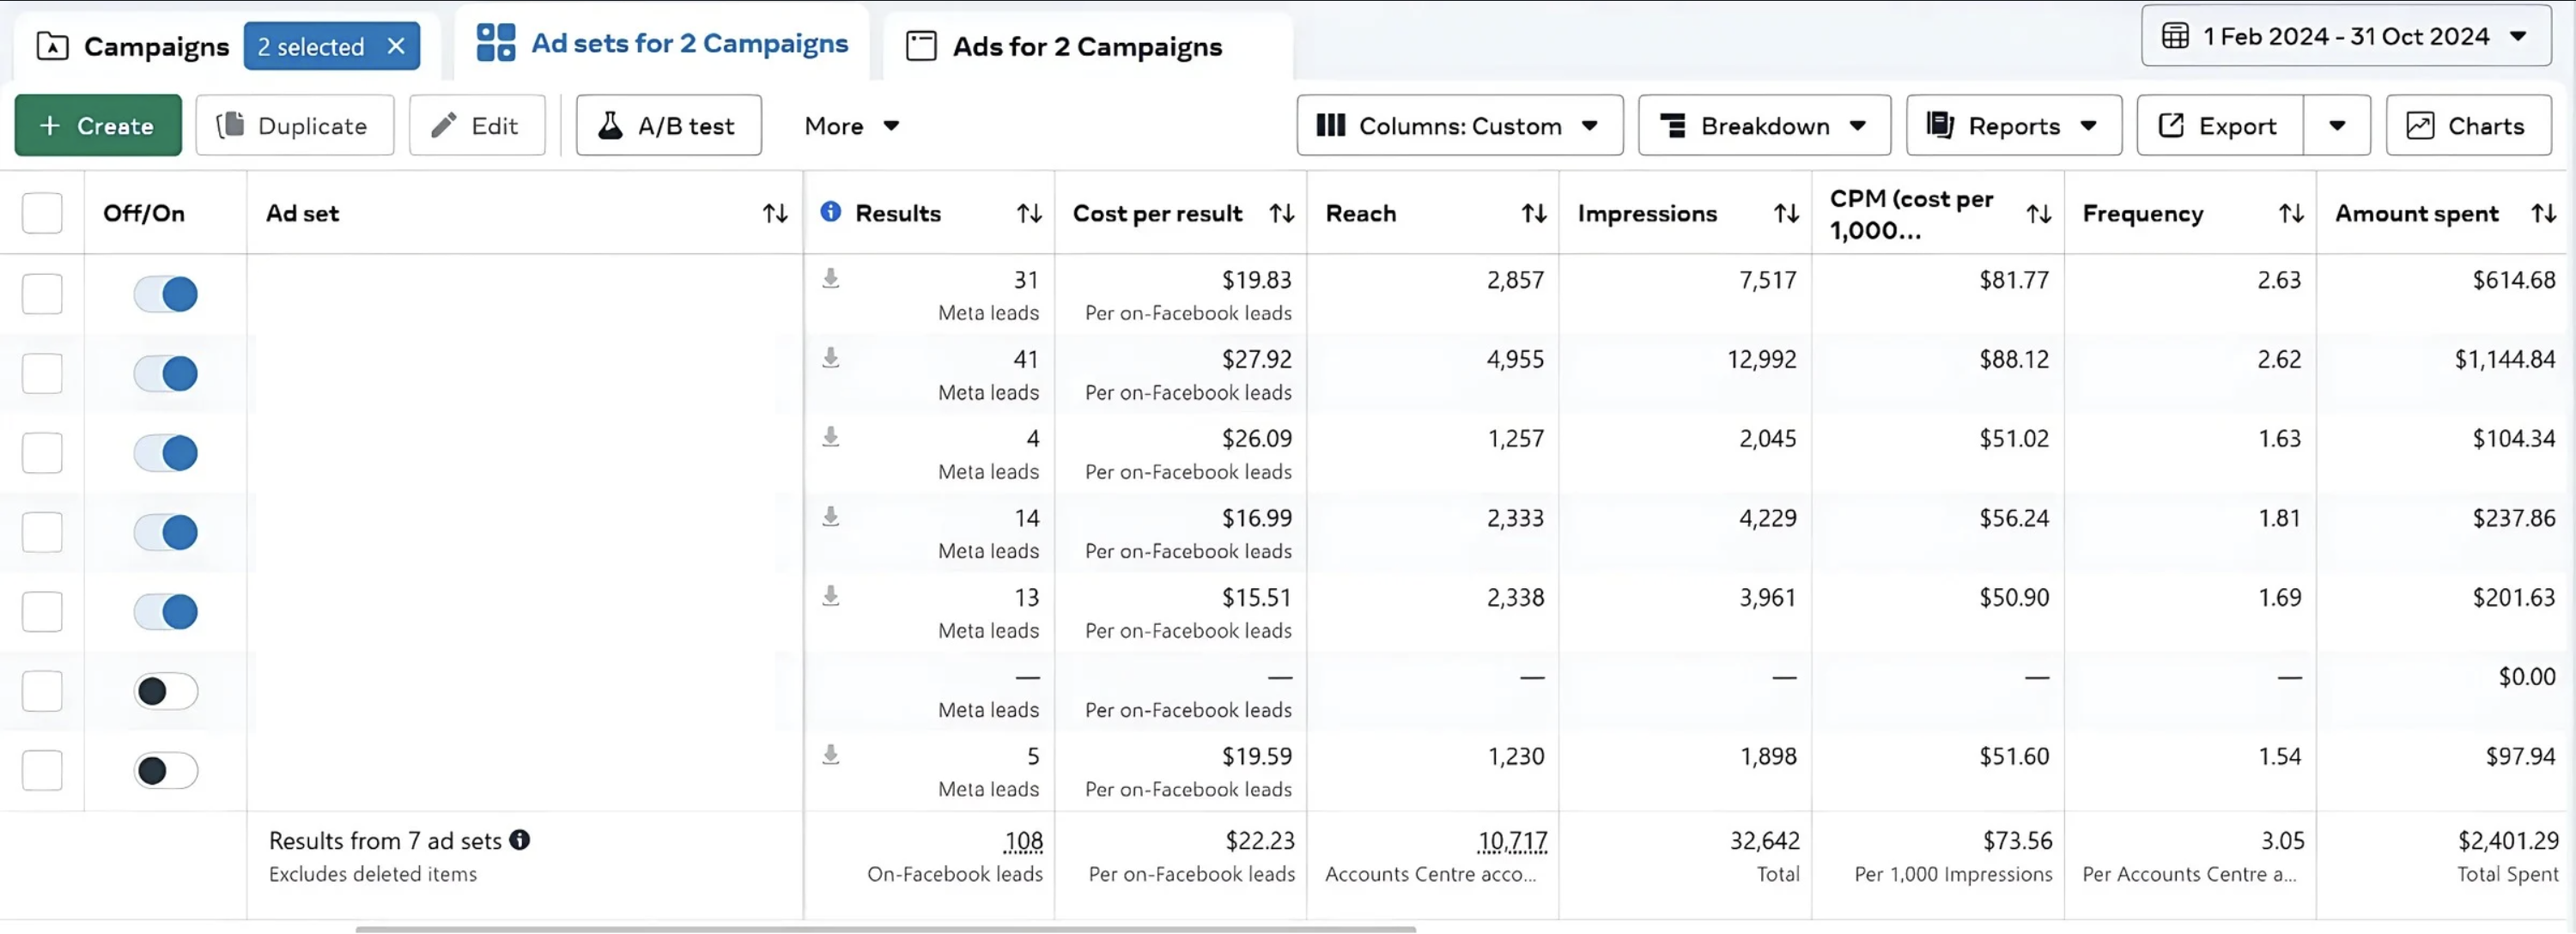Clear the 2 selected campaigns filter

[x=396, y=46]
